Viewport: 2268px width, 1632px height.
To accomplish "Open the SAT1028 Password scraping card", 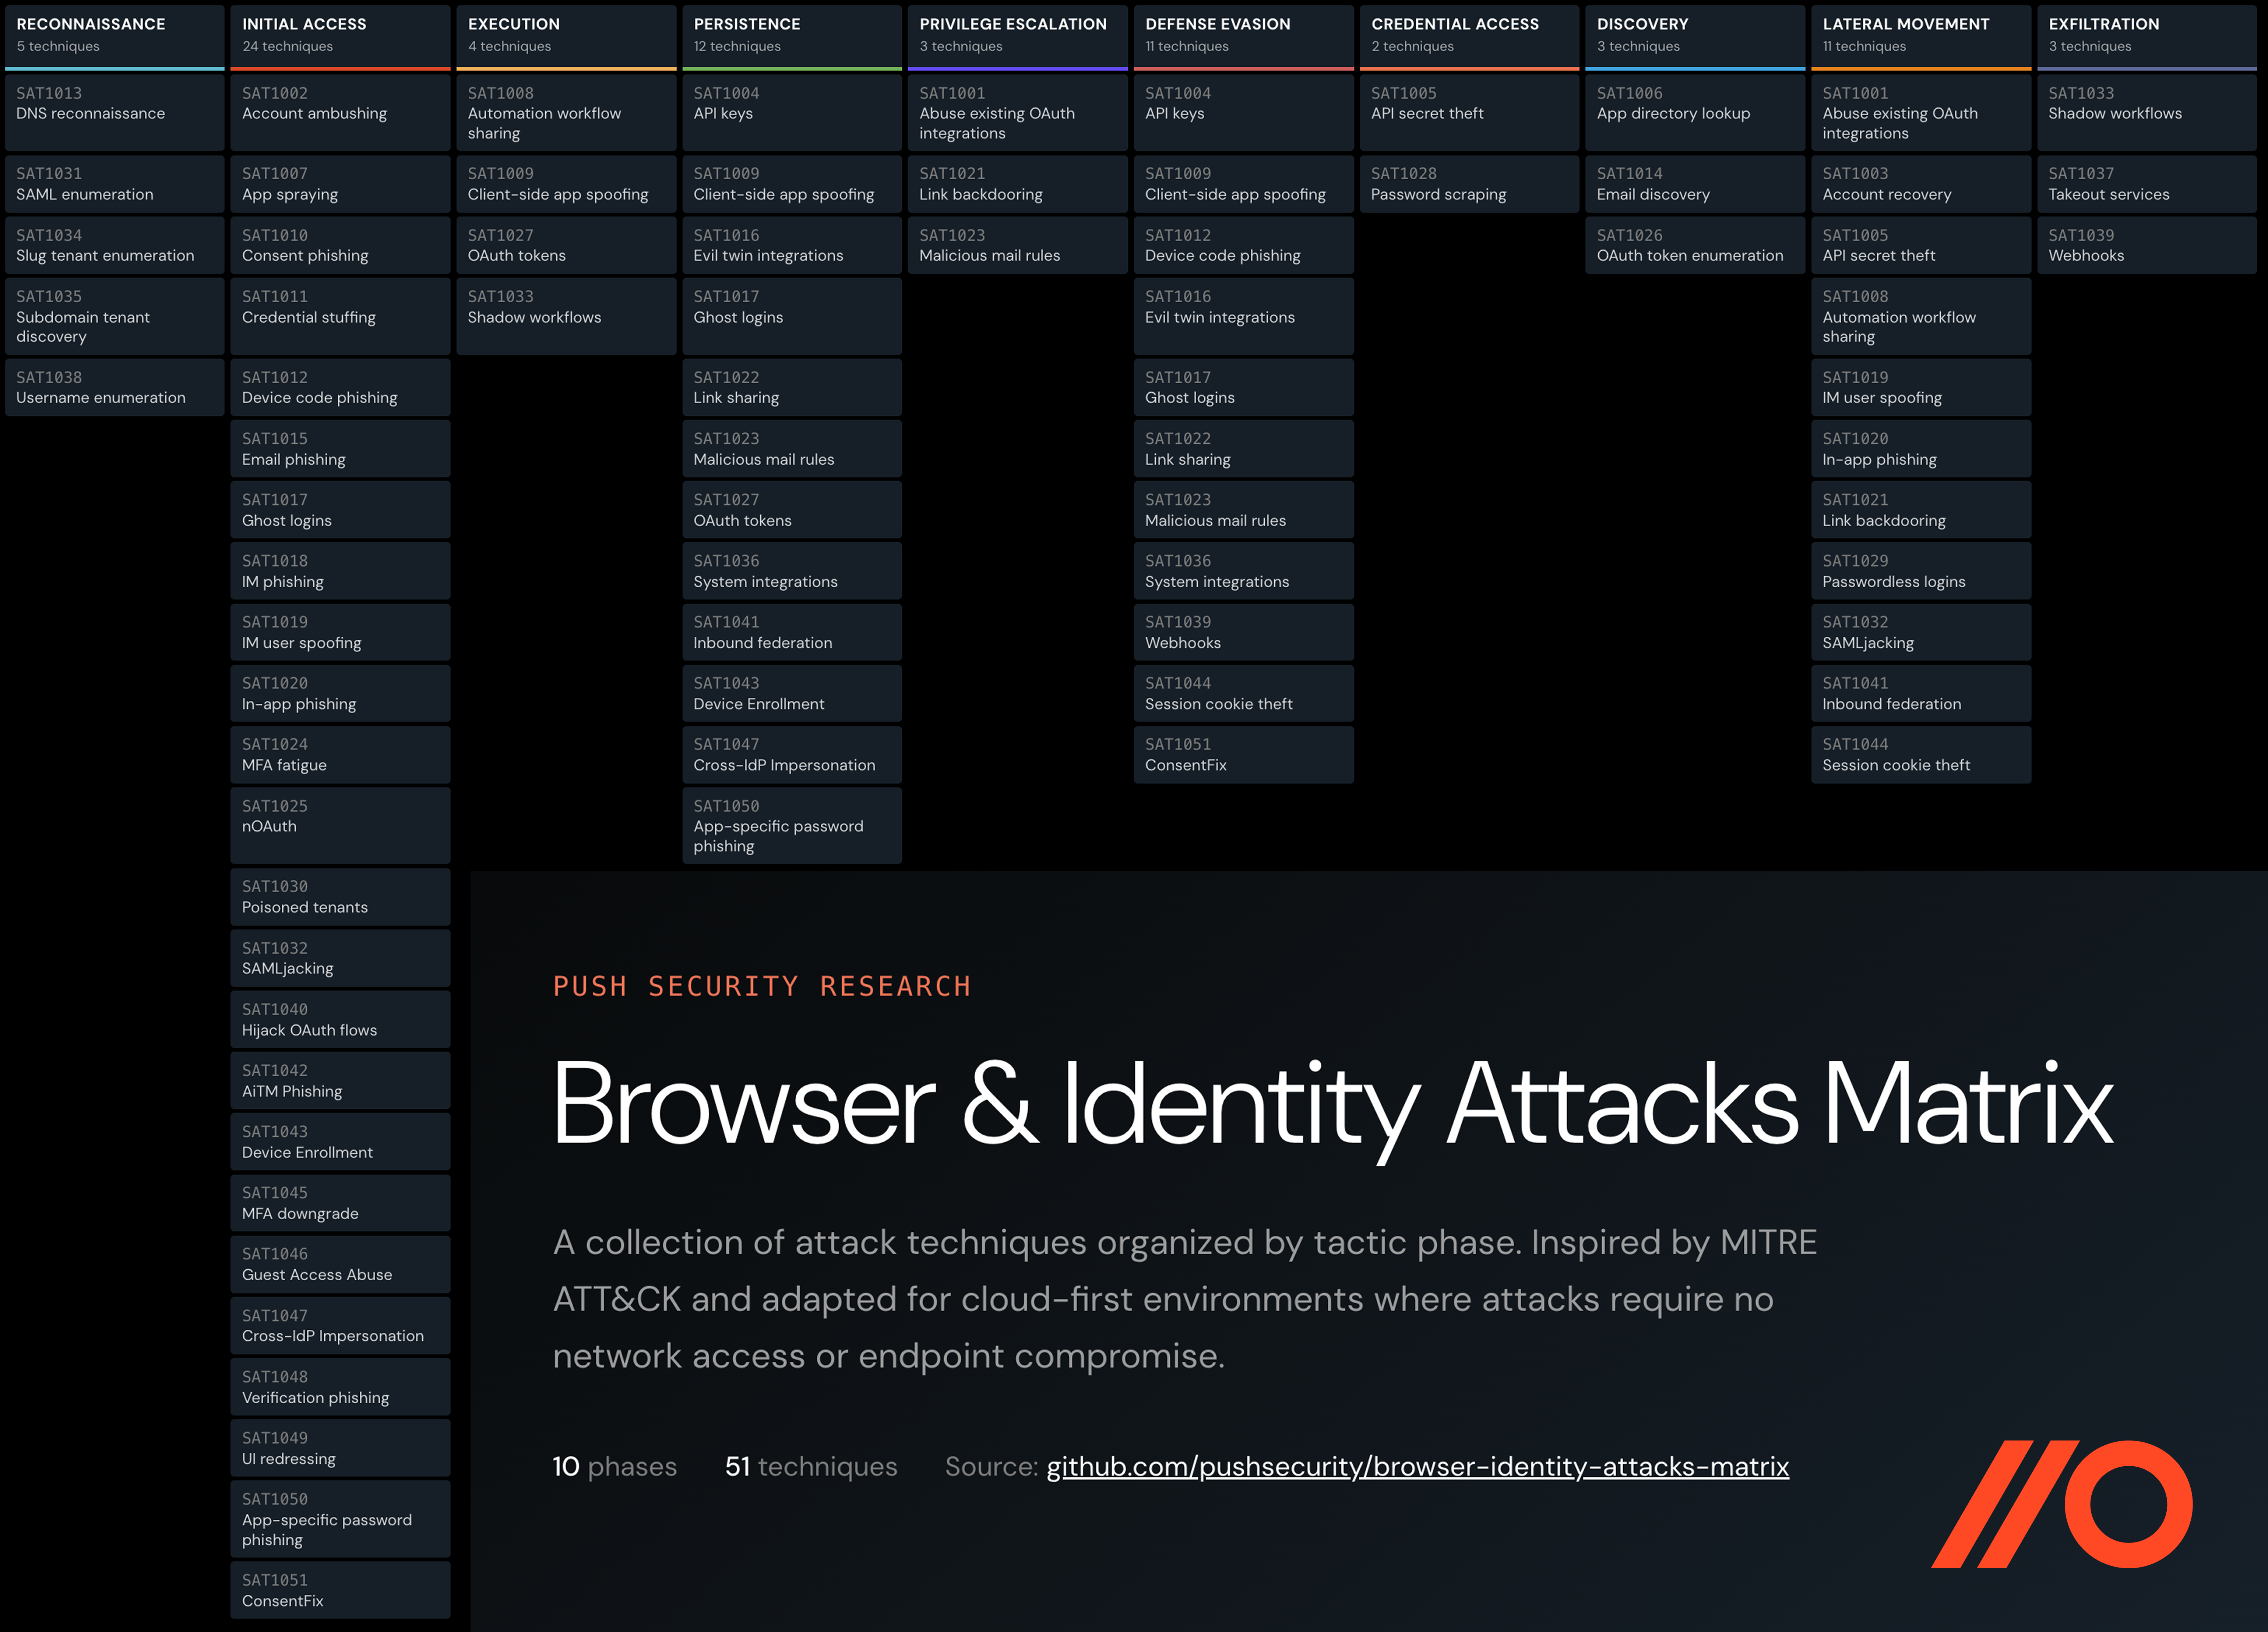I will tap(1470, 184).
